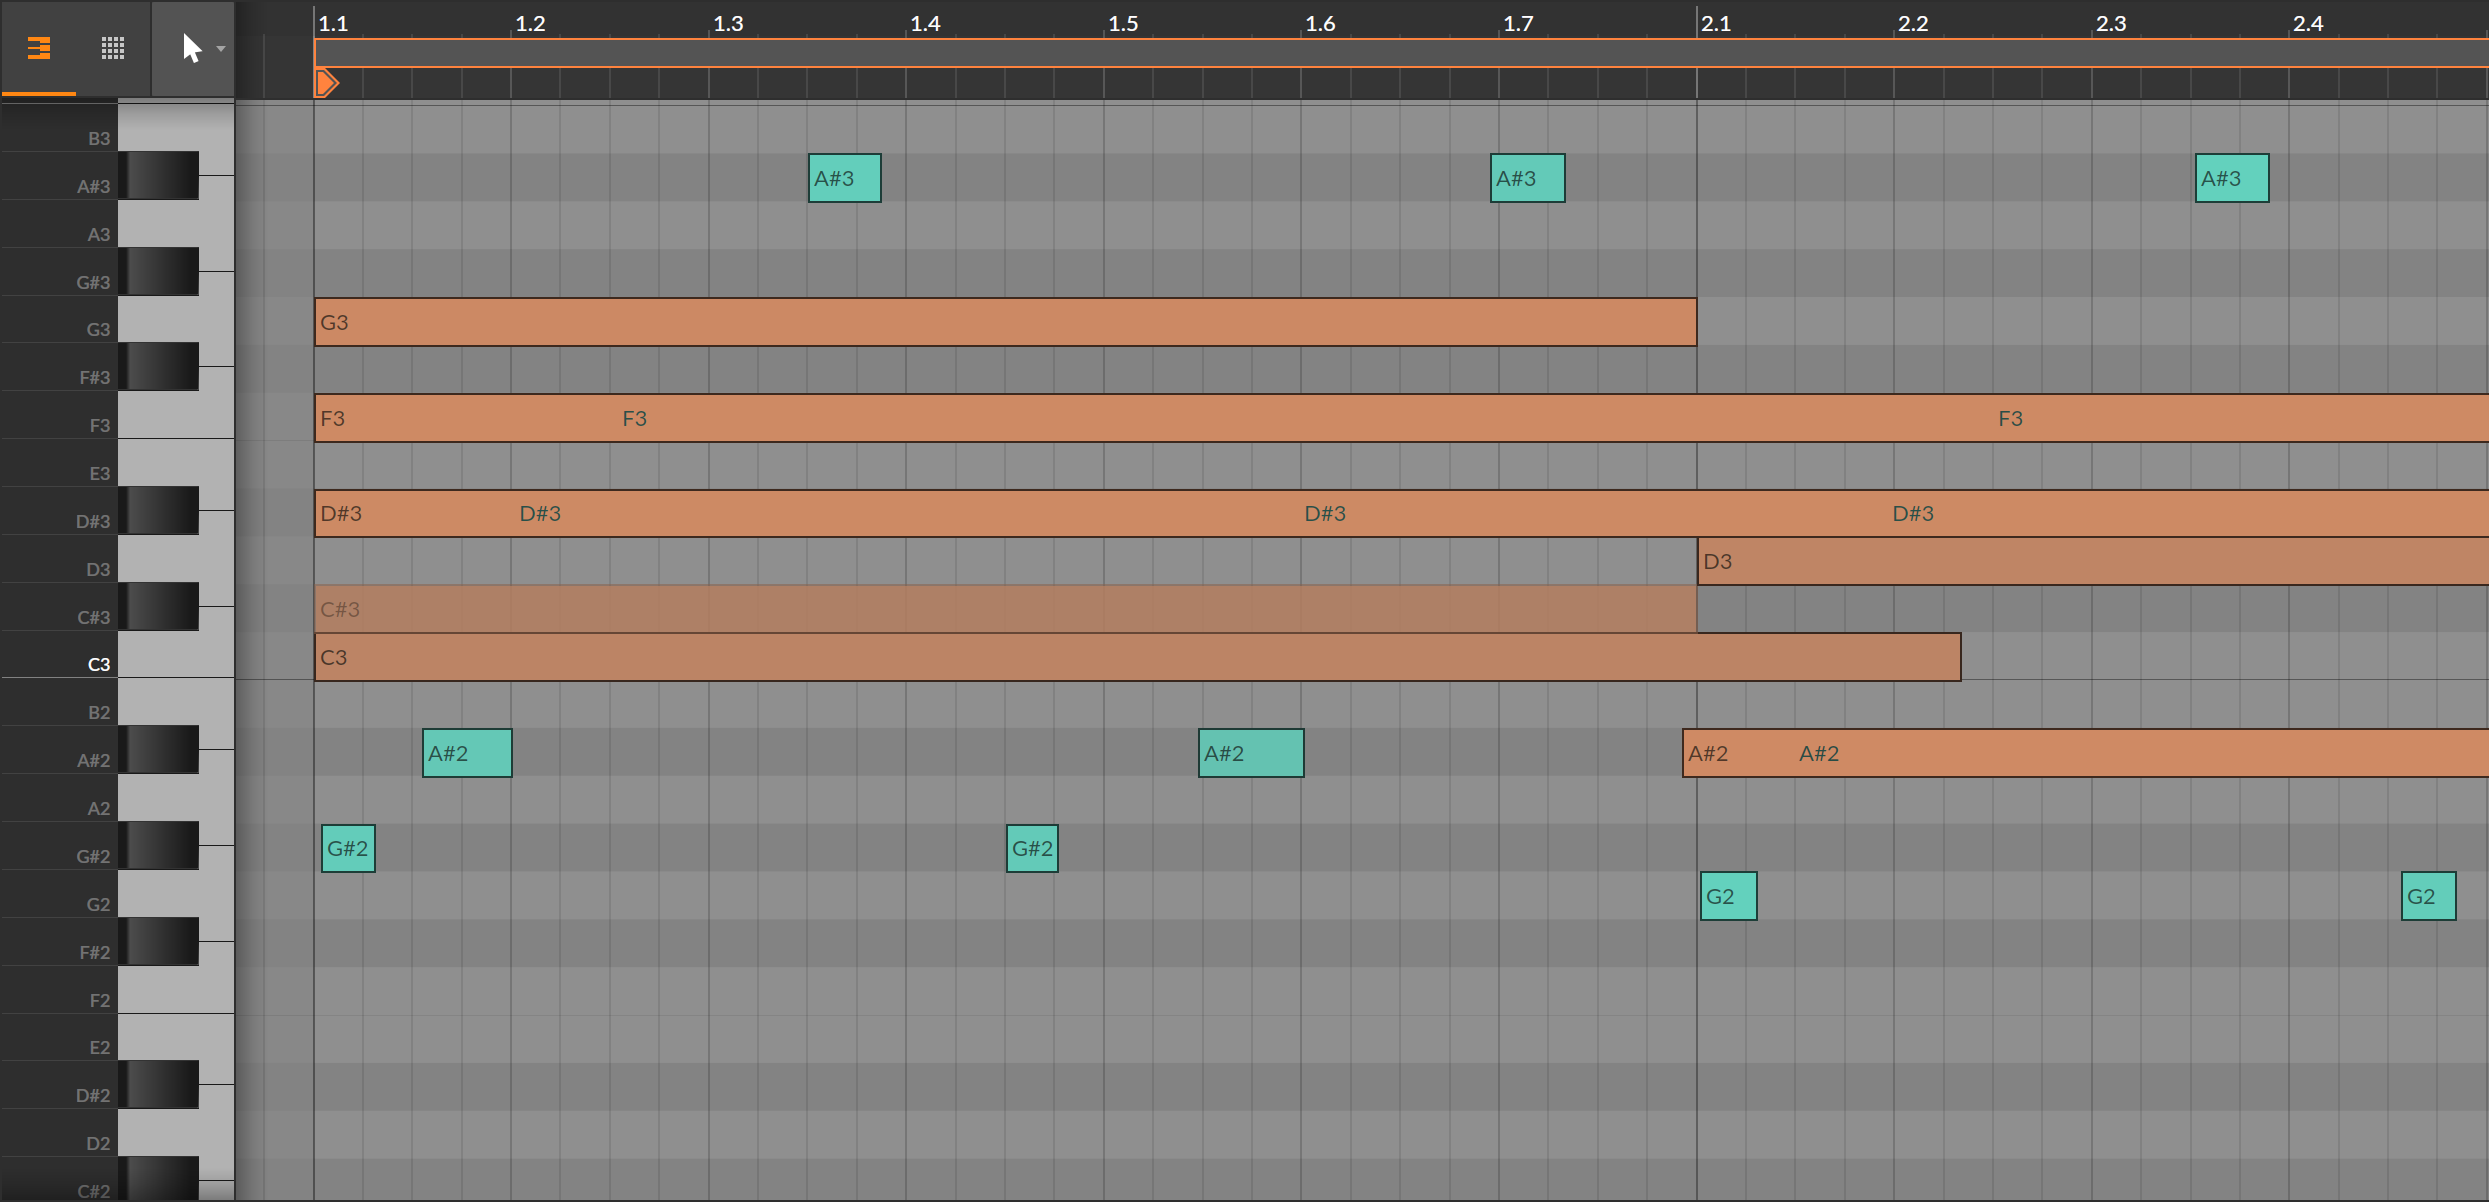Screen dimensions: 2489x1202
Task: Select the C3 note block
Action: [1137, 657]
